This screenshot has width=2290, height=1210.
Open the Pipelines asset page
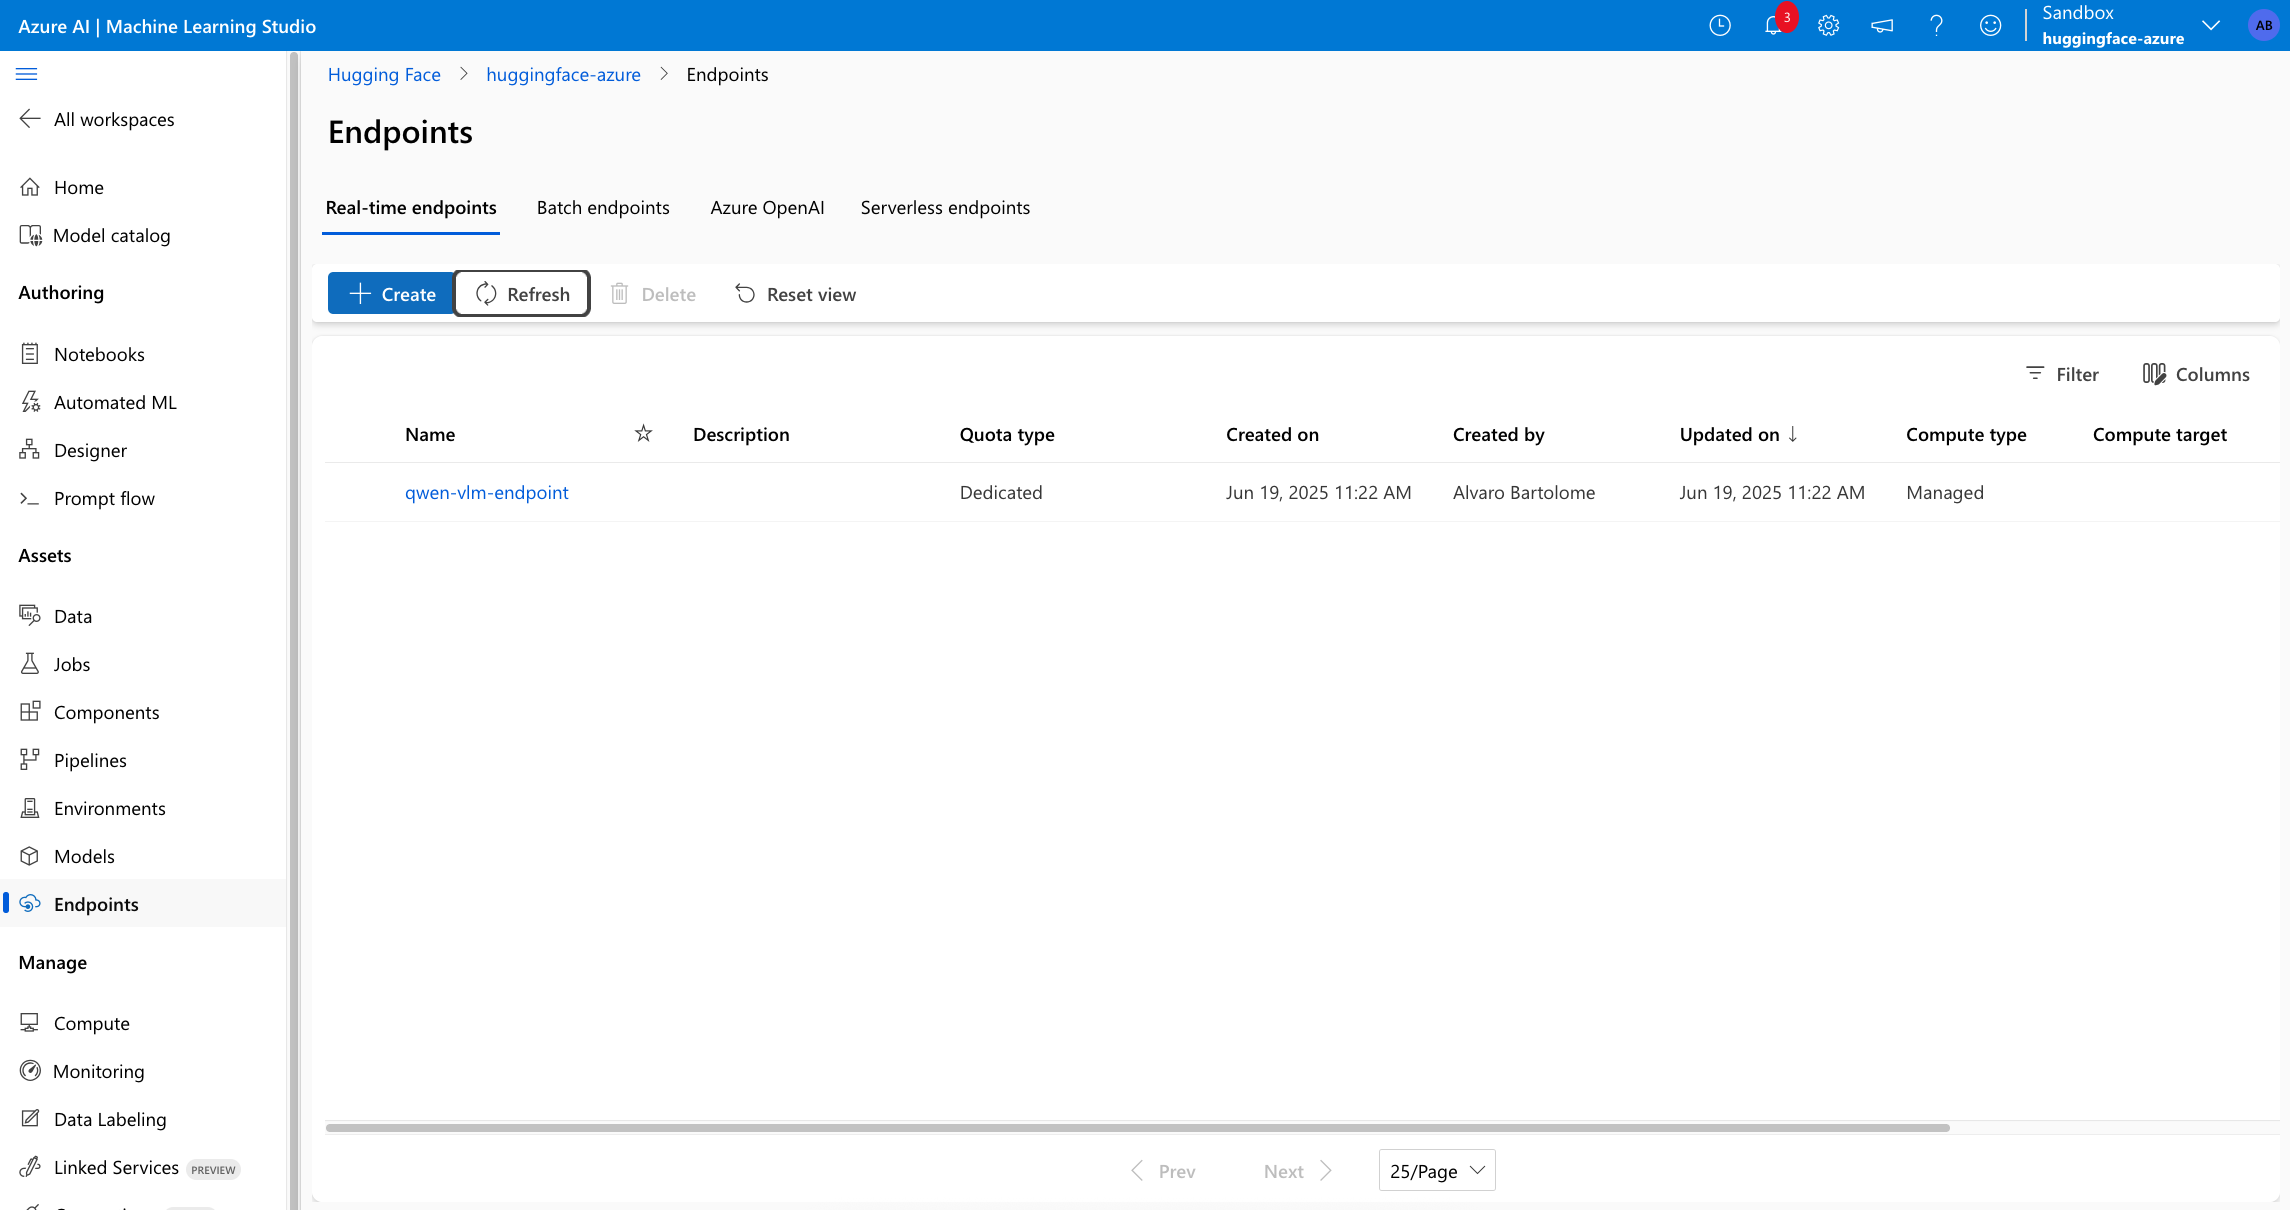pyautogui.click(x=90, y=759)
